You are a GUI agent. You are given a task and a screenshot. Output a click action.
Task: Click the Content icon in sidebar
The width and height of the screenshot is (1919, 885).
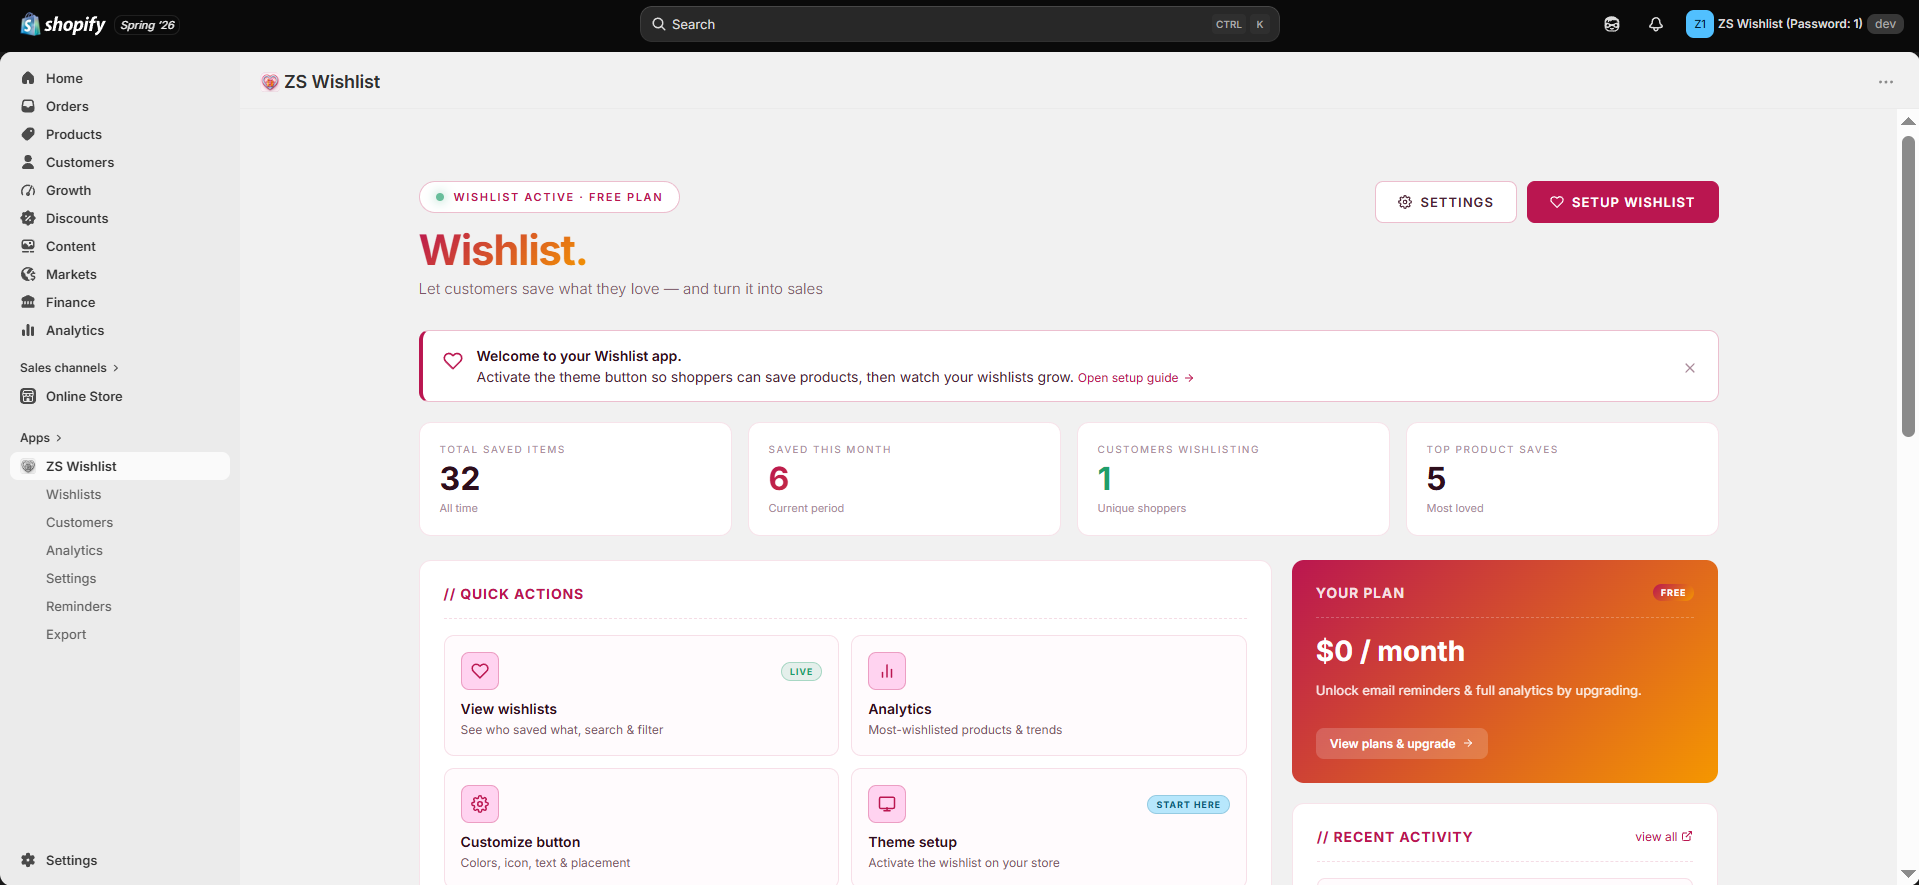28,246
